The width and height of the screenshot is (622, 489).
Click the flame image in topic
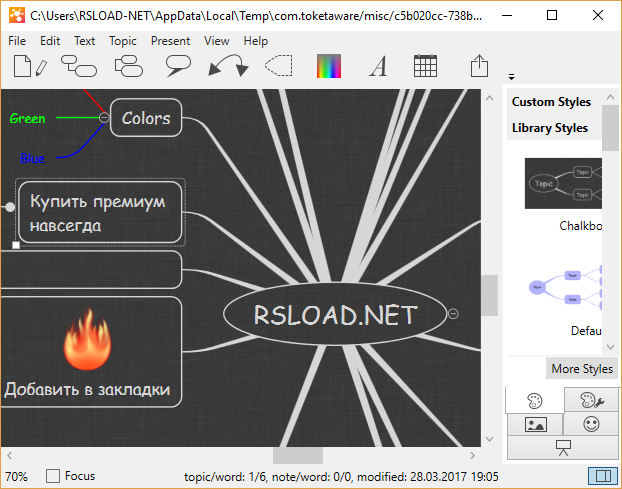pyautogui.click(x=87, y=339)
